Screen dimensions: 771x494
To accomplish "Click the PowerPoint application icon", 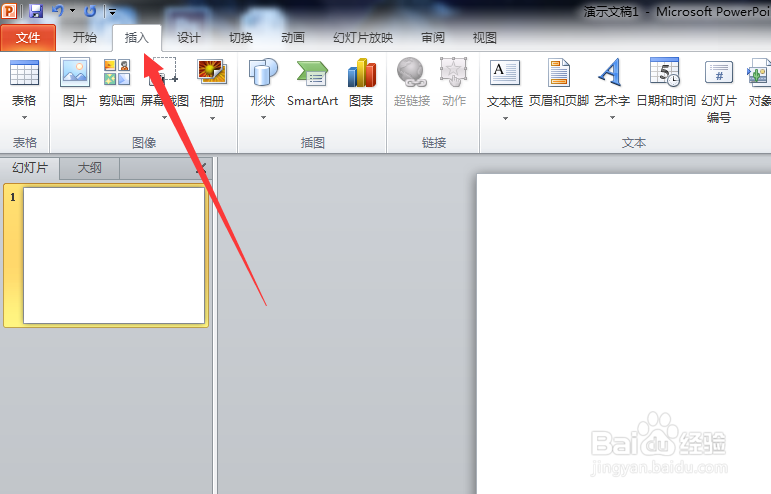I will point(9,11).
